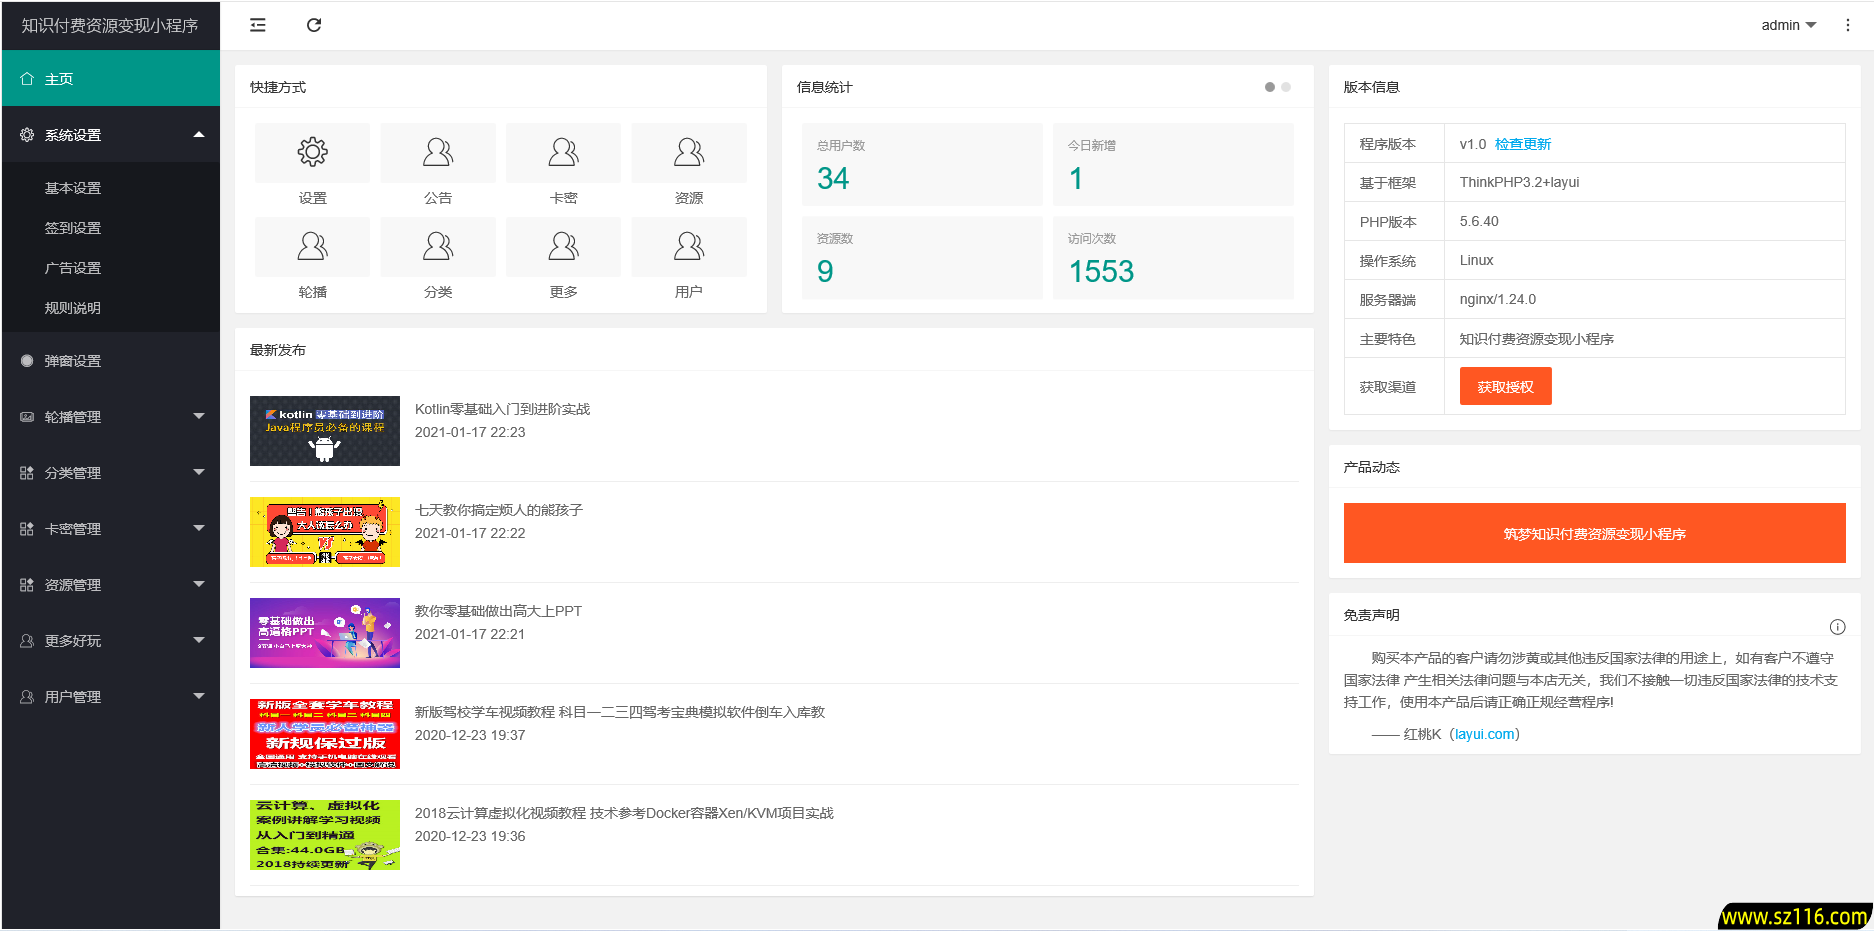Viewport: 1874px width, 931px height.
Task: Open the 用户 shortcut icon
Action: 689,247
